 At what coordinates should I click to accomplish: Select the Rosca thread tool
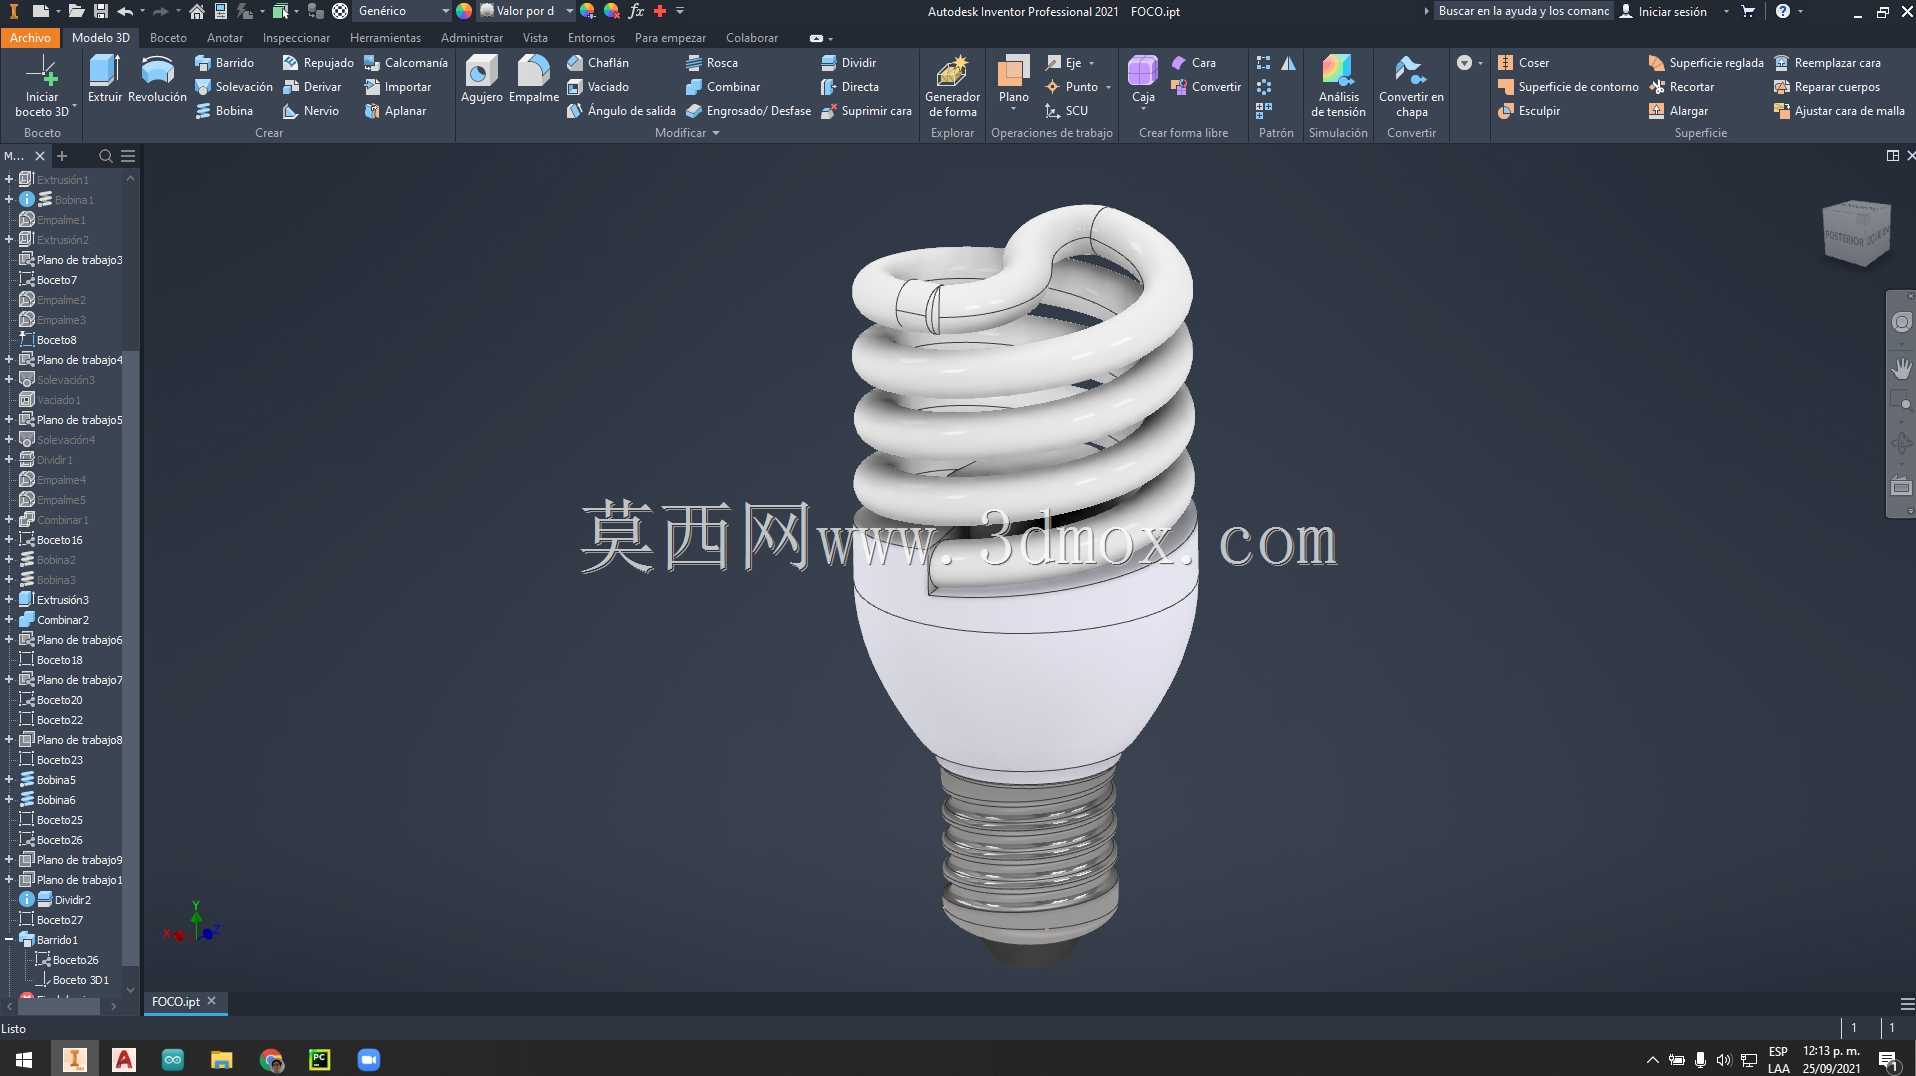click(x=712, y=62)
